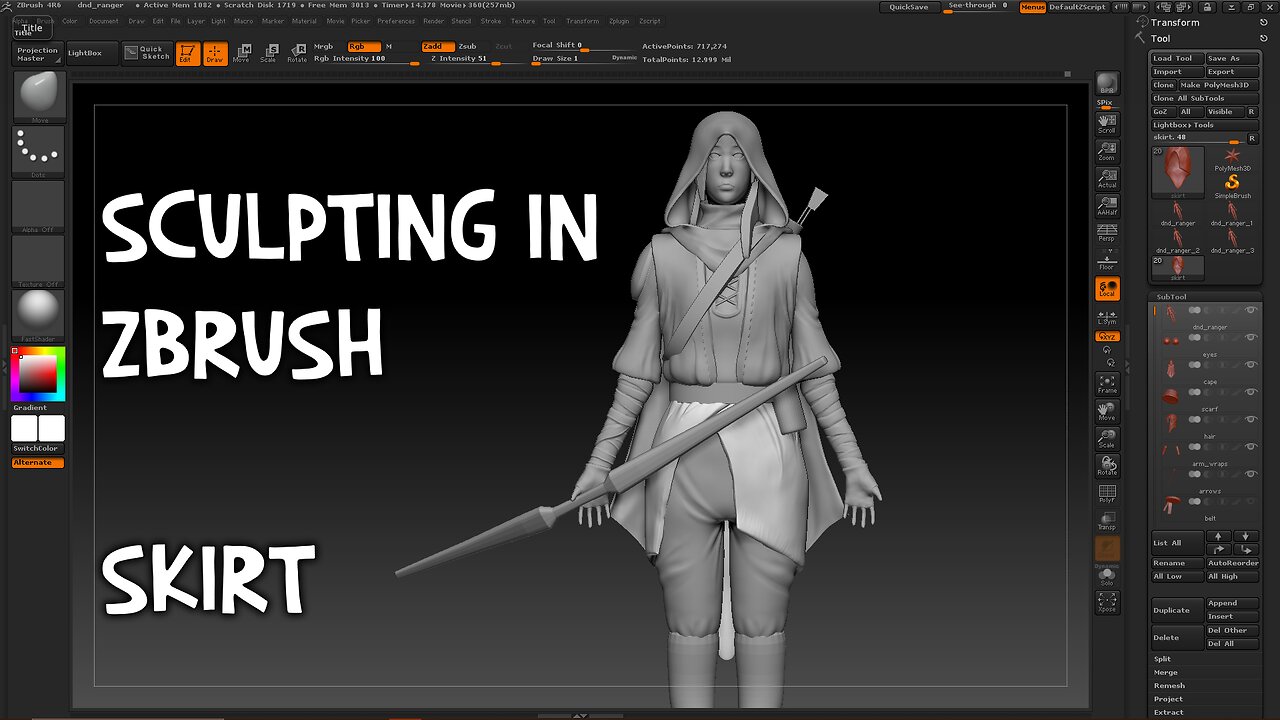
Task: Click the Zoom canvas icon
Action: [1107, 151]
